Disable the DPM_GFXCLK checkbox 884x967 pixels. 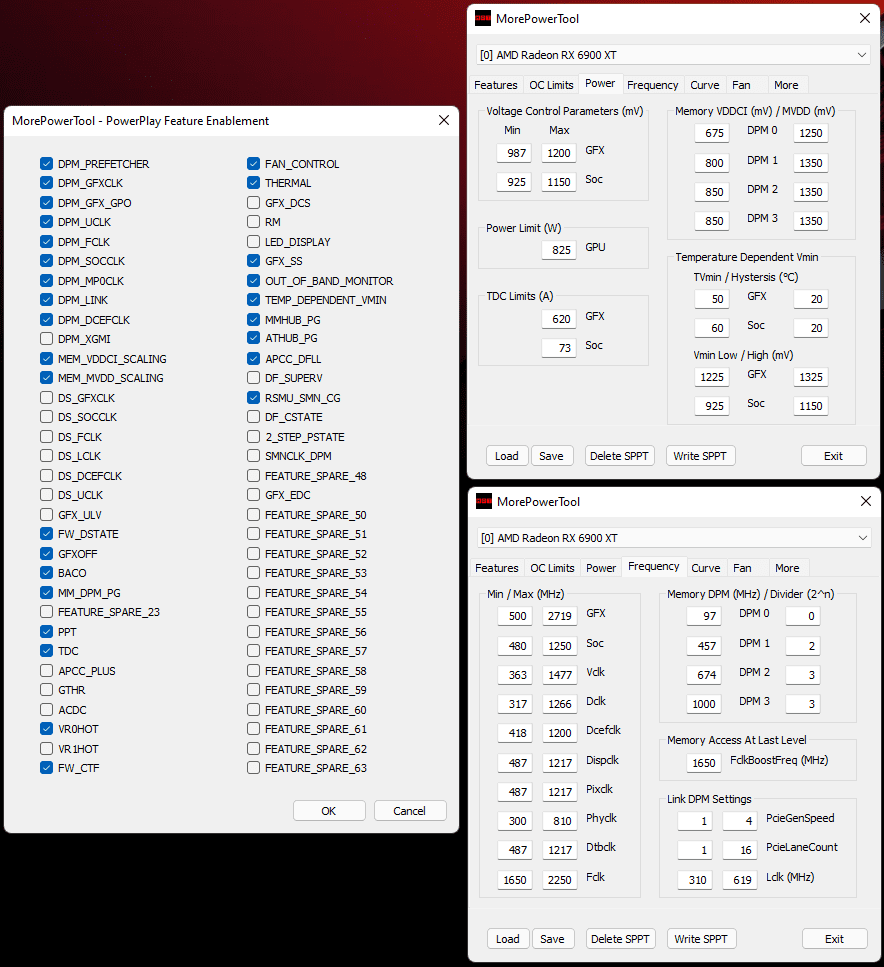[46, 183]
